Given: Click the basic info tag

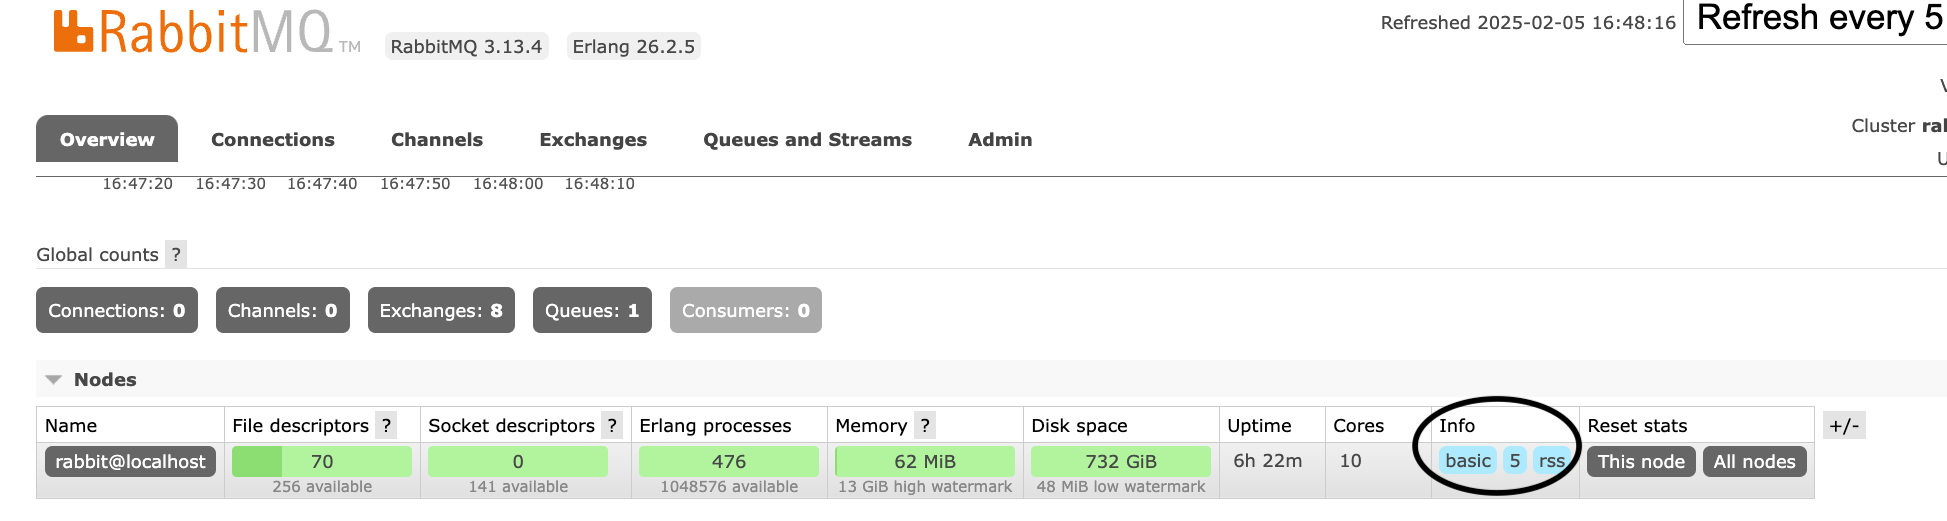Looking at the screenshot, I should [x=1467, y=461].
